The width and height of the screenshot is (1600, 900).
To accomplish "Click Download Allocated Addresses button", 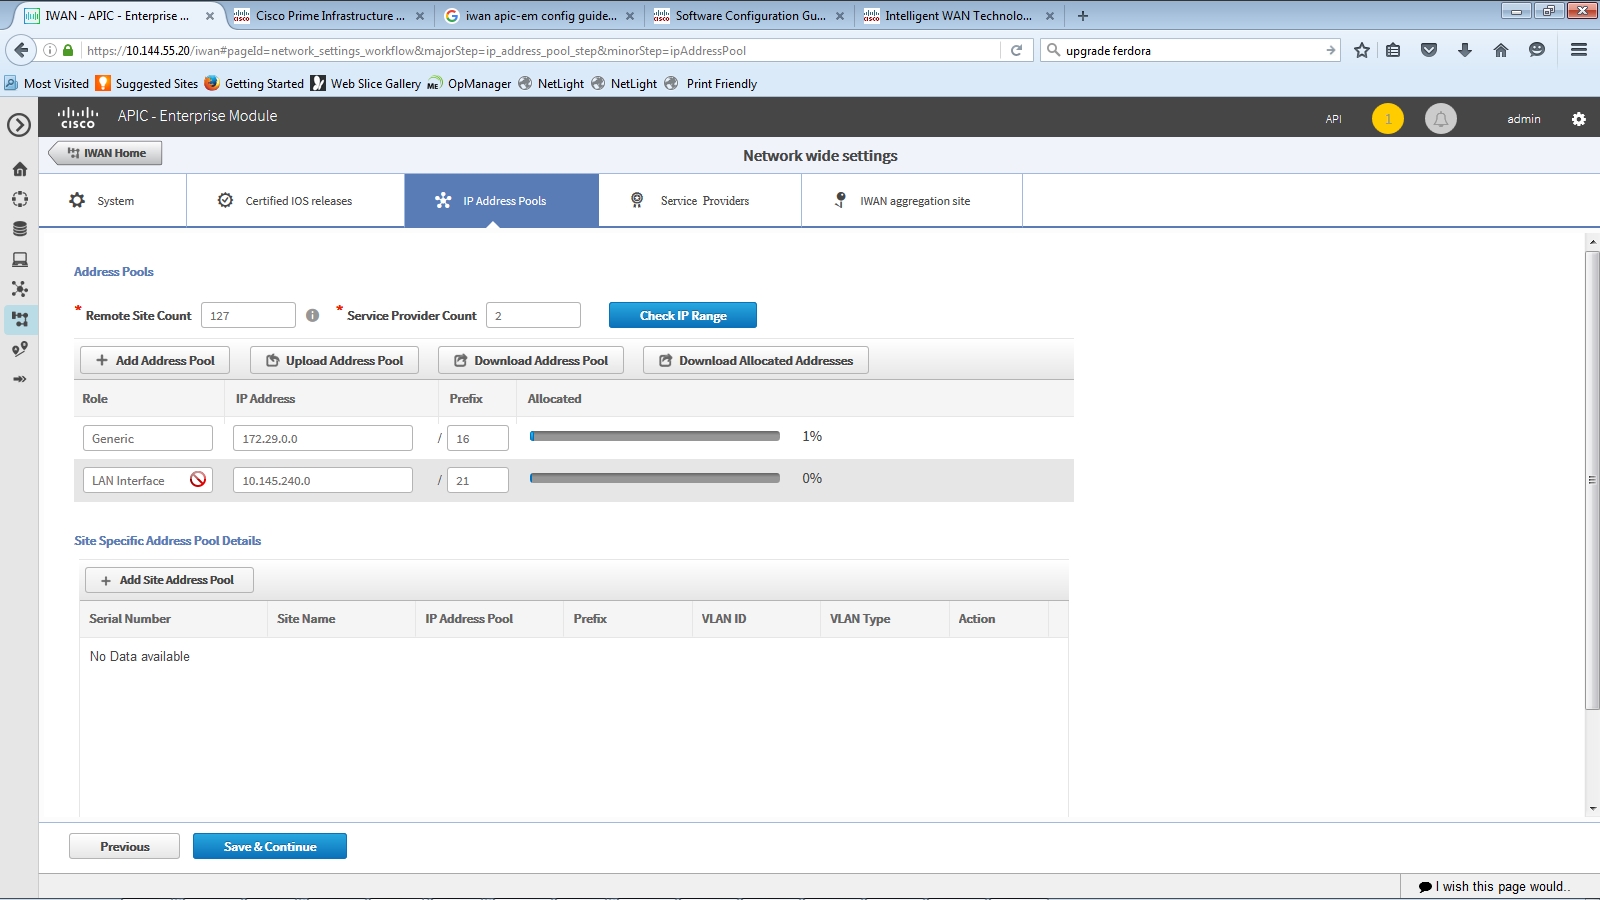I will (756, 360).
